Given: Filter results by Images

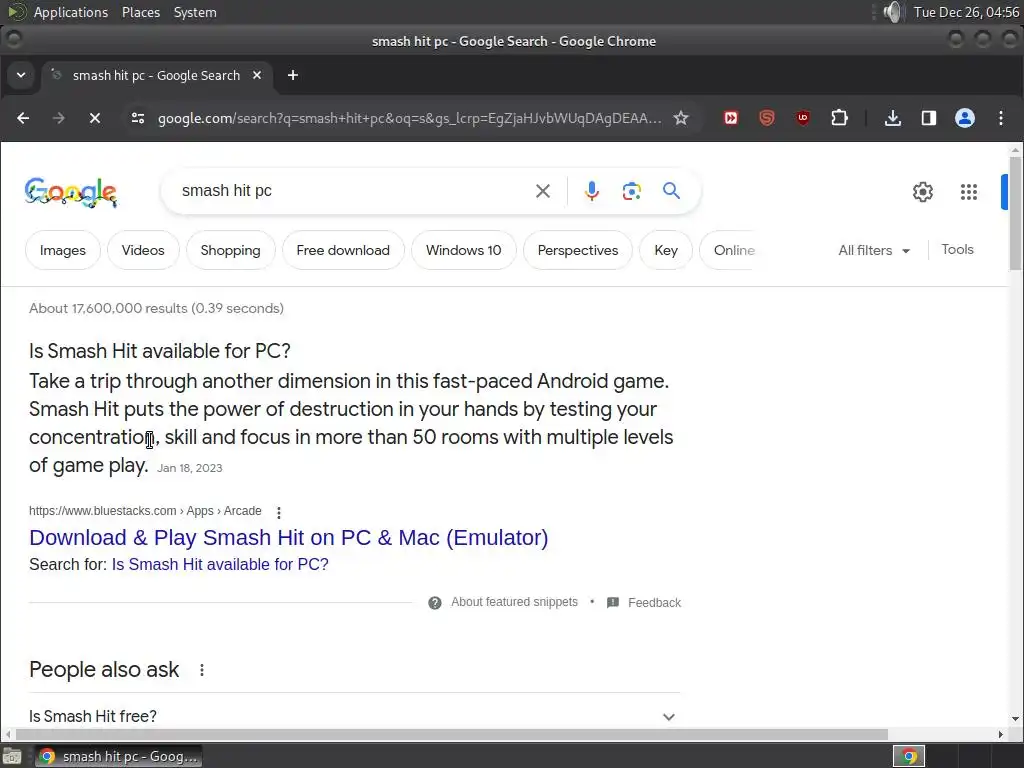Looking at the screenshot, I should tap(63, 250).
